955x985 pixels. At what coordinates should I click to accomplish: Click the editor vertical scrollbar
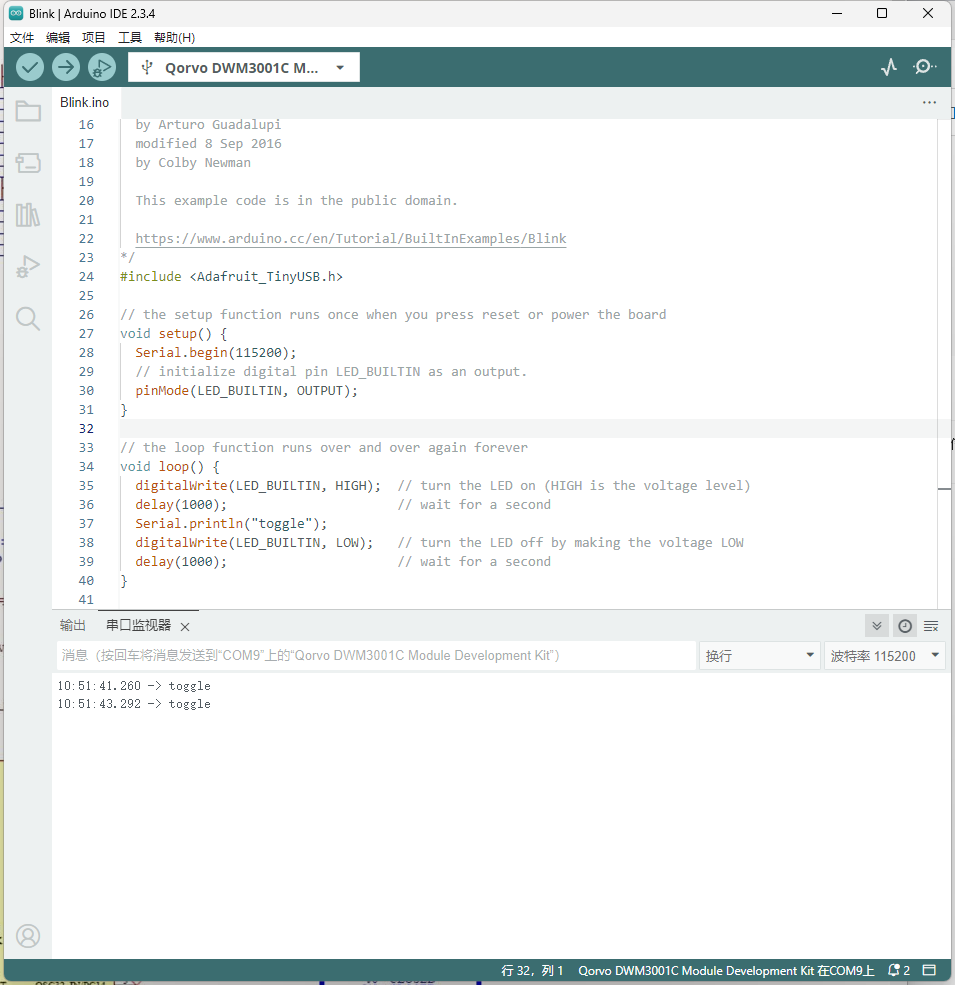click(x=944, y=363)
